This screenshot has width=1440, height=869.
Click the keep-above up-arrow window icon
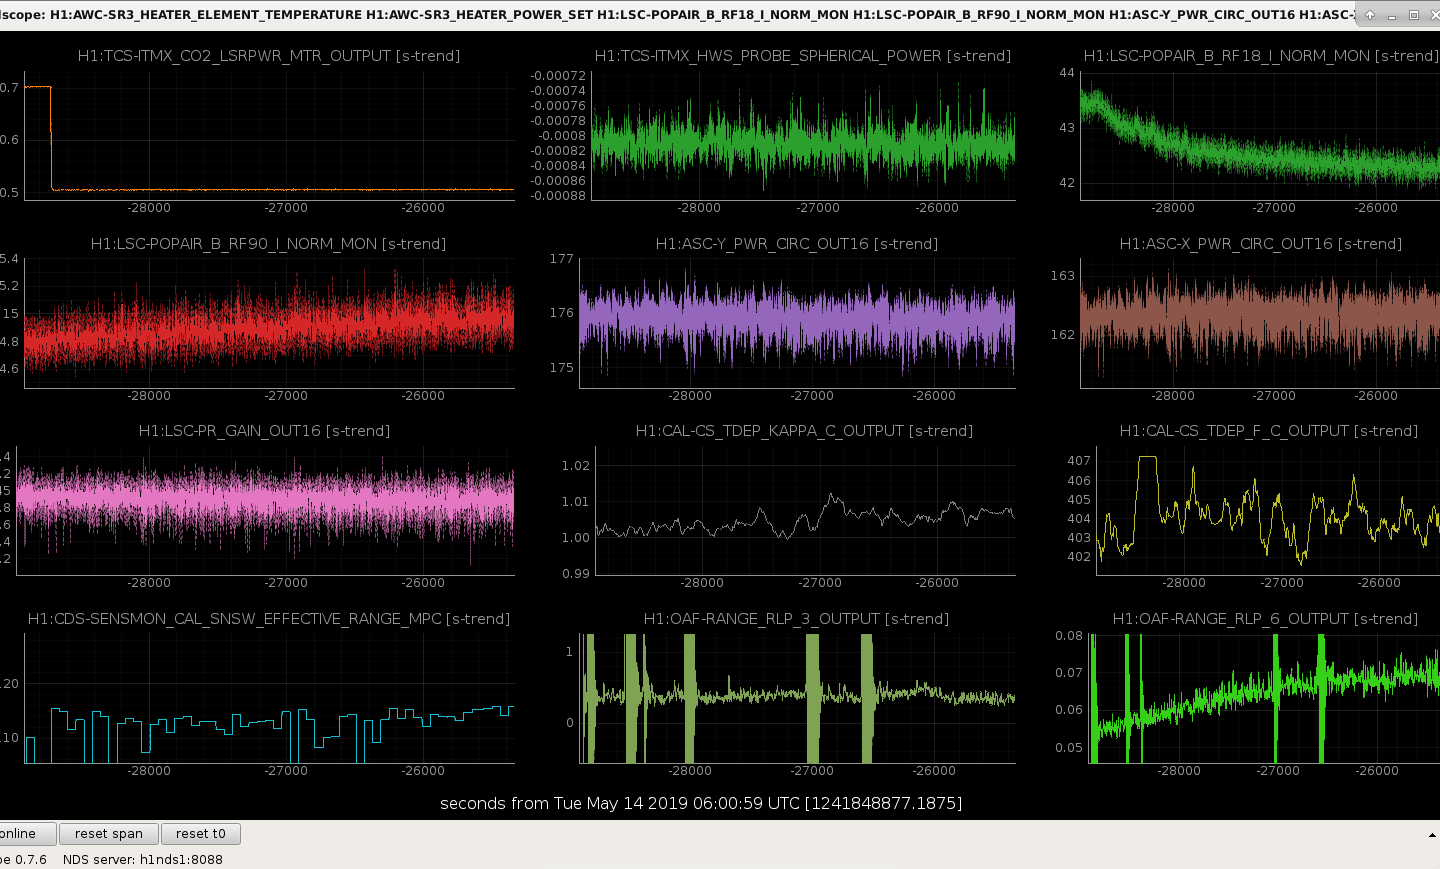(x=1369, y=15)
